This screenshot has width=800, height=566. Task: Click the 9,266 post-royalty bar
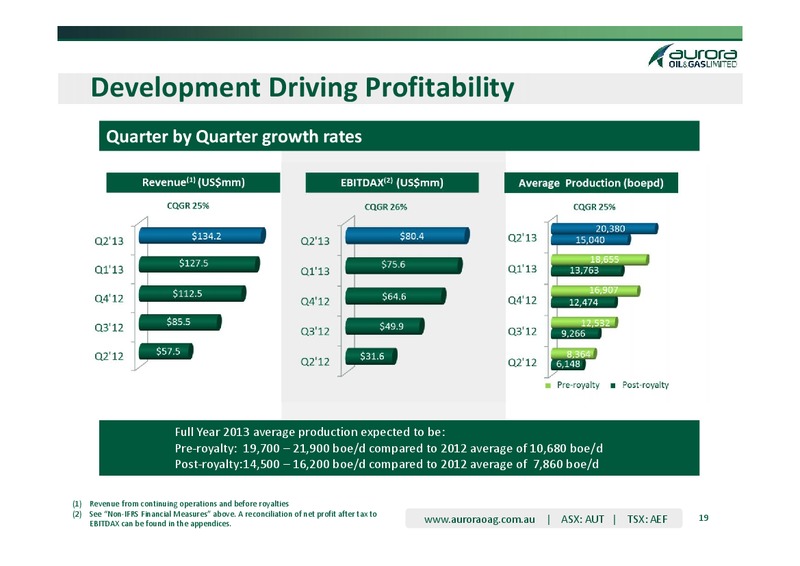click(576, 333)
